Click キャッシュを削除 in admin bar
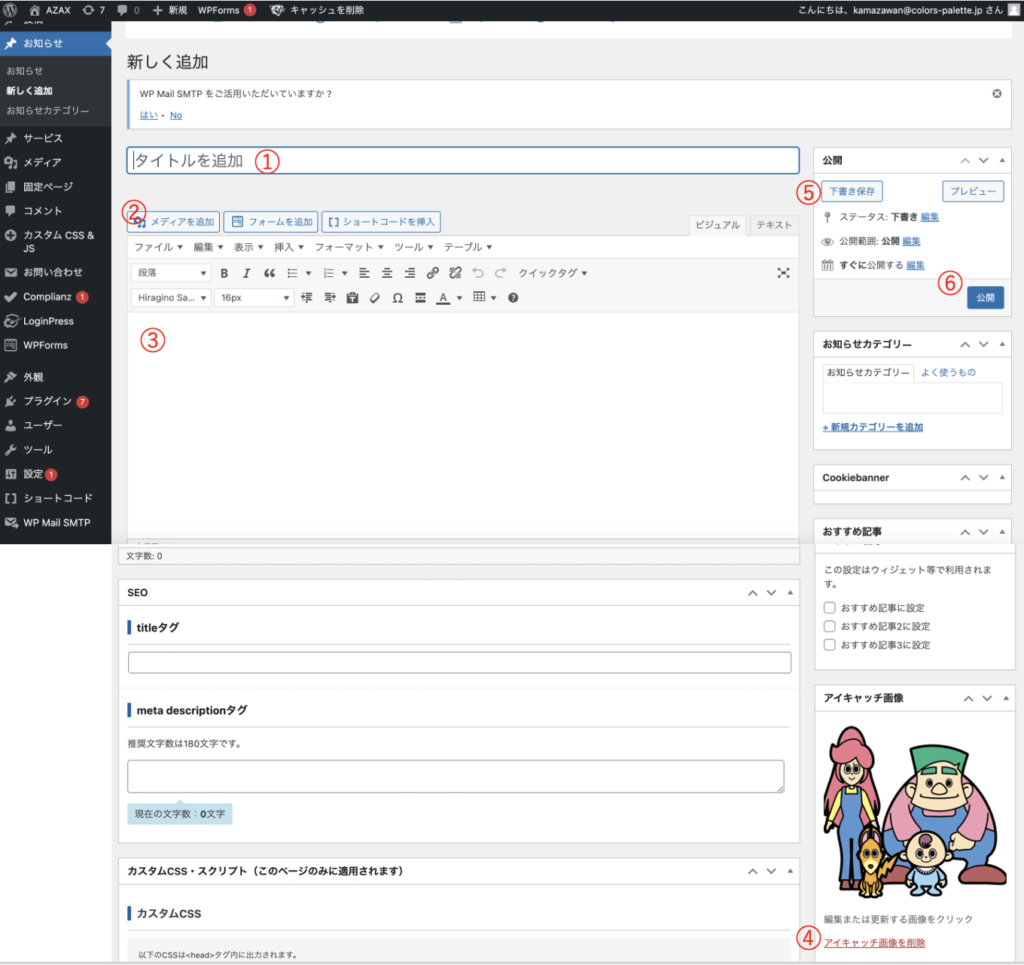Screen dimensions: 1024x965 point(317,10)
